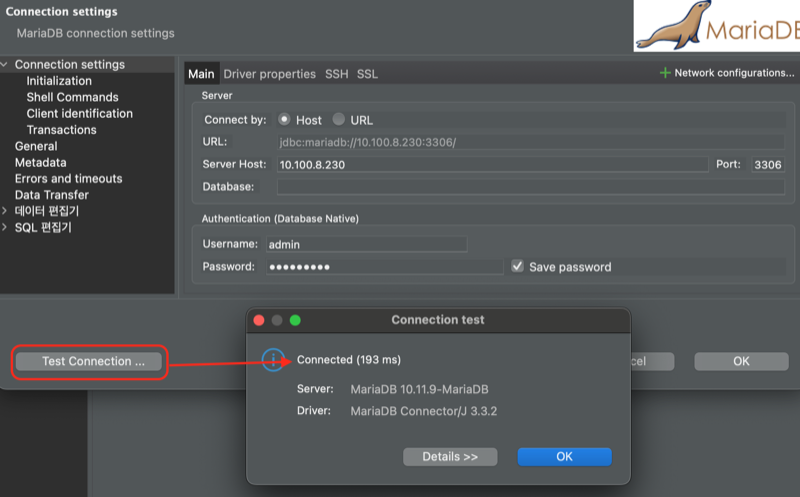The width and height of the screenshot is (800, 497).
Task: Expand the 데이터 편집기 tree node
Action: click(5, 211)
